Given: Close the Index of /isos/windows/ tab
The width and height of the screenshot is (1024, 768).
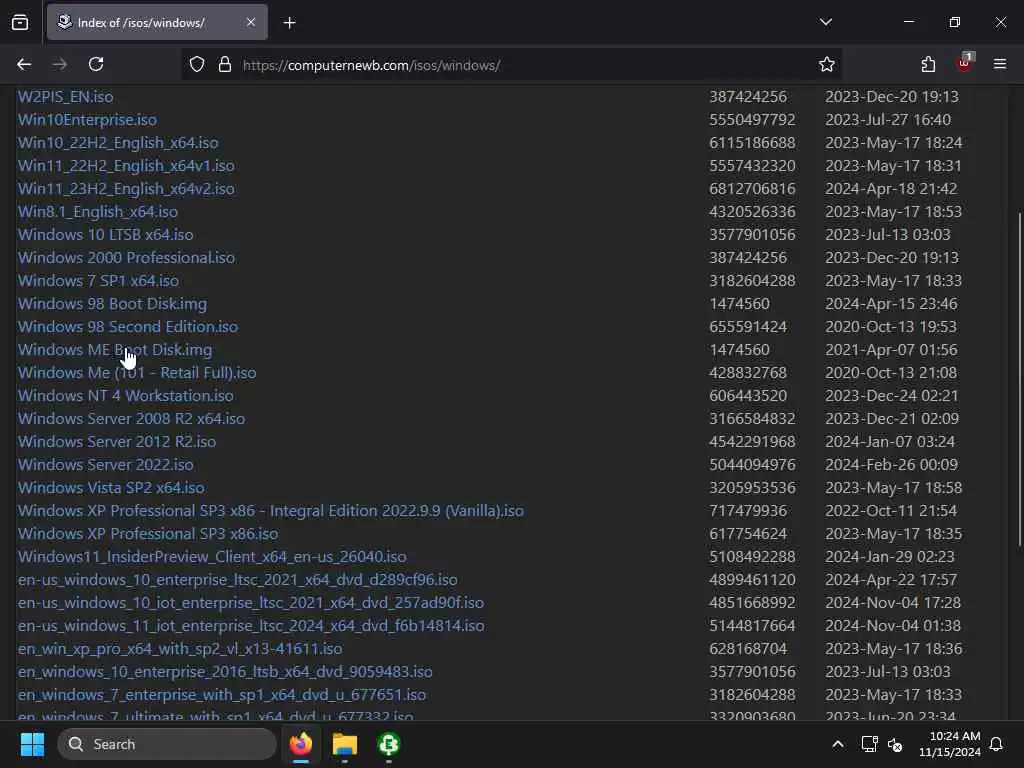Looking at the screenshot, I should point(251,22).
